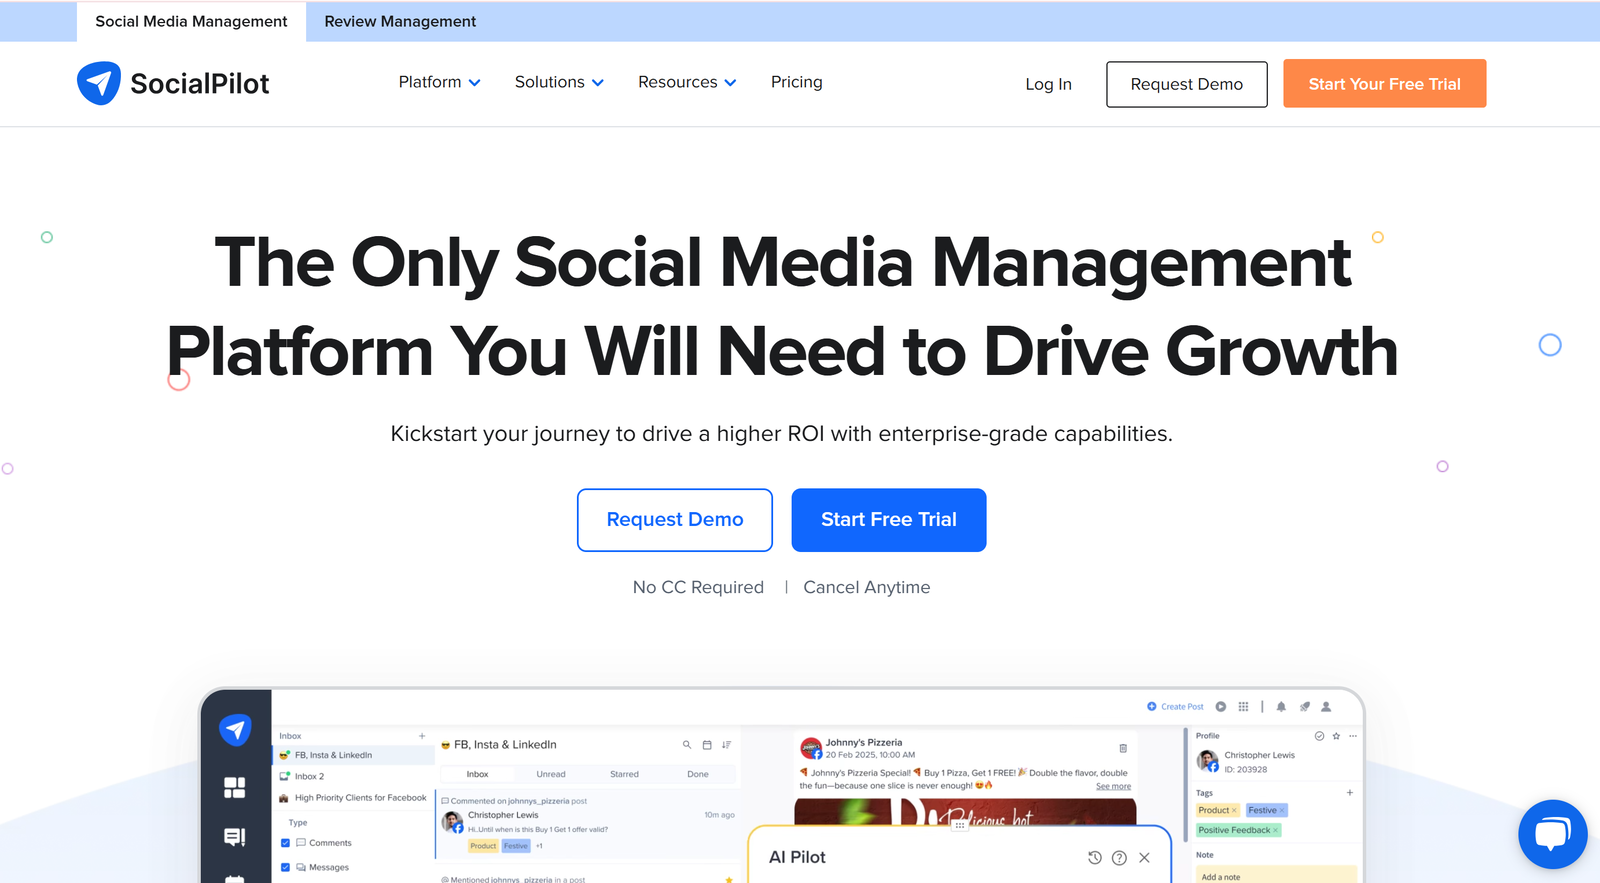Open the Pricing page
The height and width of the screenshot is (883, 1600).
tap(796, 82)
